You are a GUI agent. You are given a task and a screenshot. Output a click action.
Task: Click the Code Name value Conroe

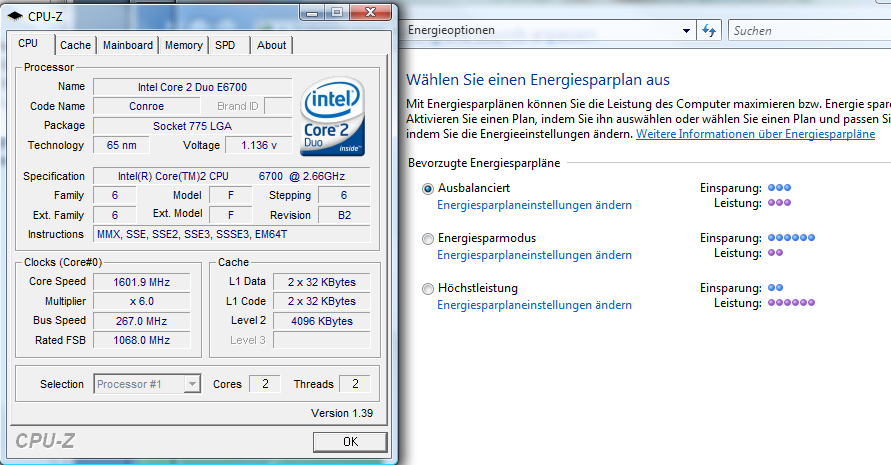(x=147, y=106)
